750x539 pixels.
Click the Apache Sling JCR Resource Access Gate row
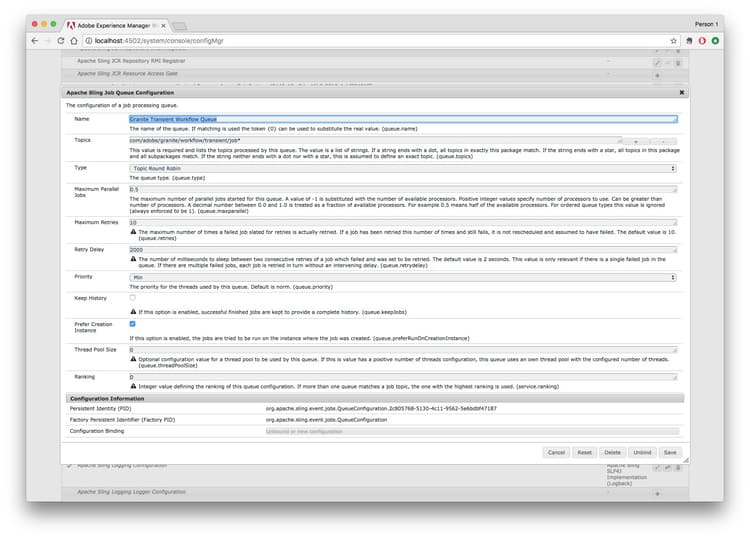(375, 74)
